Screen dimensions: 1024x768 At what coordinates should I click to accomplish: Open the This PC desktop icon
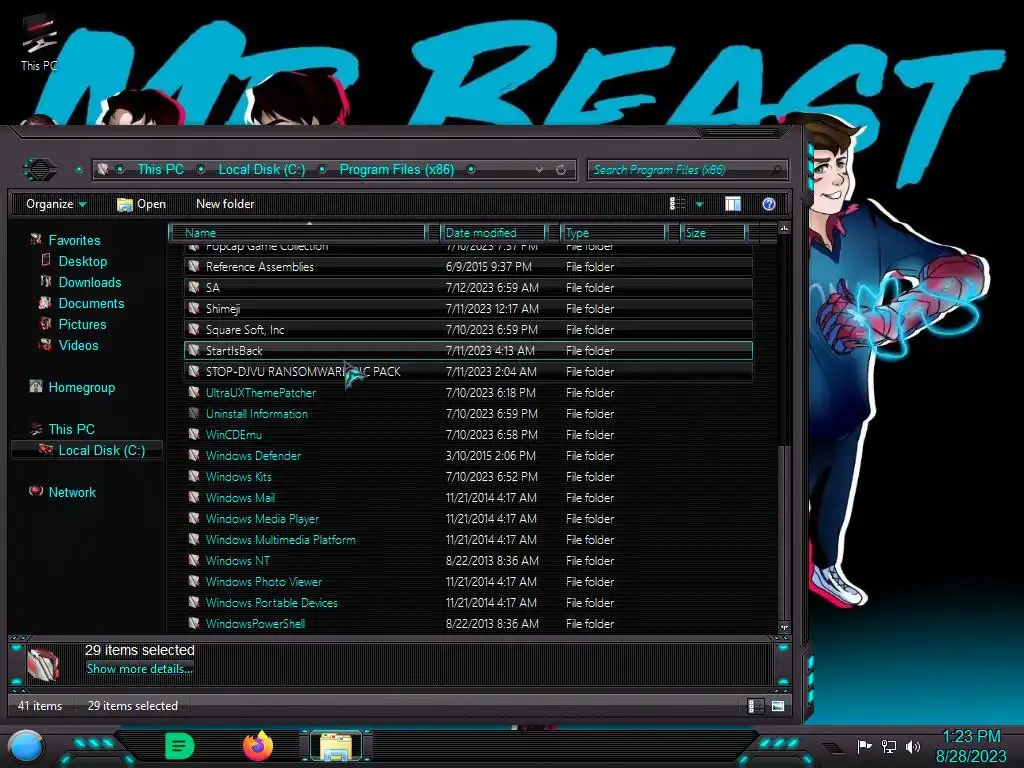pyautogui.click(x=39, y=44)
